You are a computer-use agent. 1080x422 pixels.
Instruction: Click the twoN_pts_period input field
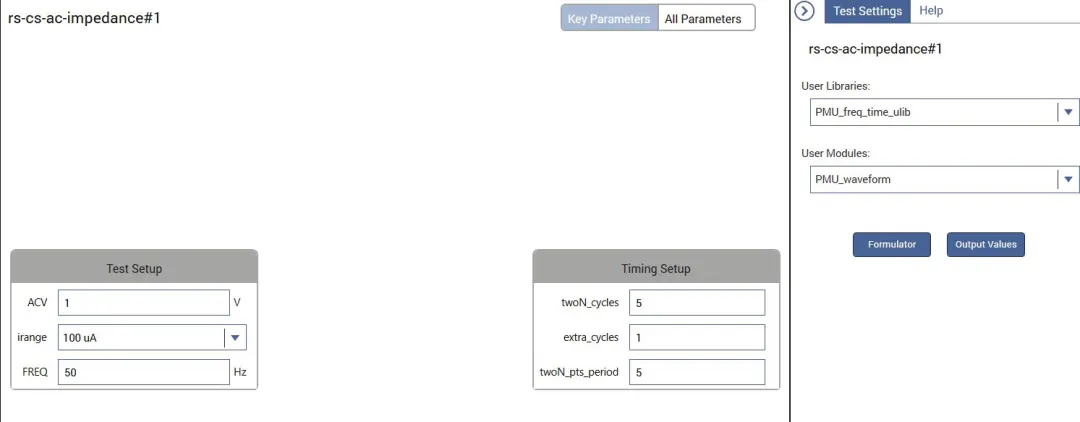click(x=697, y=372)
